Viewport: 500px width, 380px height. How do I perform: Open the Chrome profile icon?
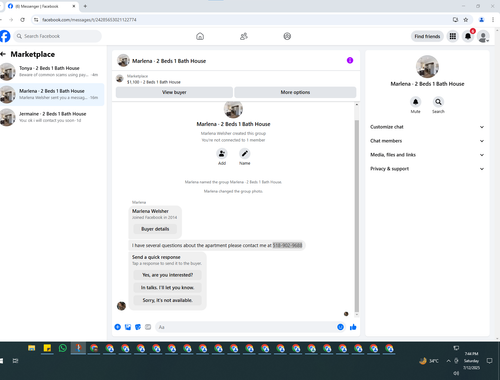click(x=481, y=20)
